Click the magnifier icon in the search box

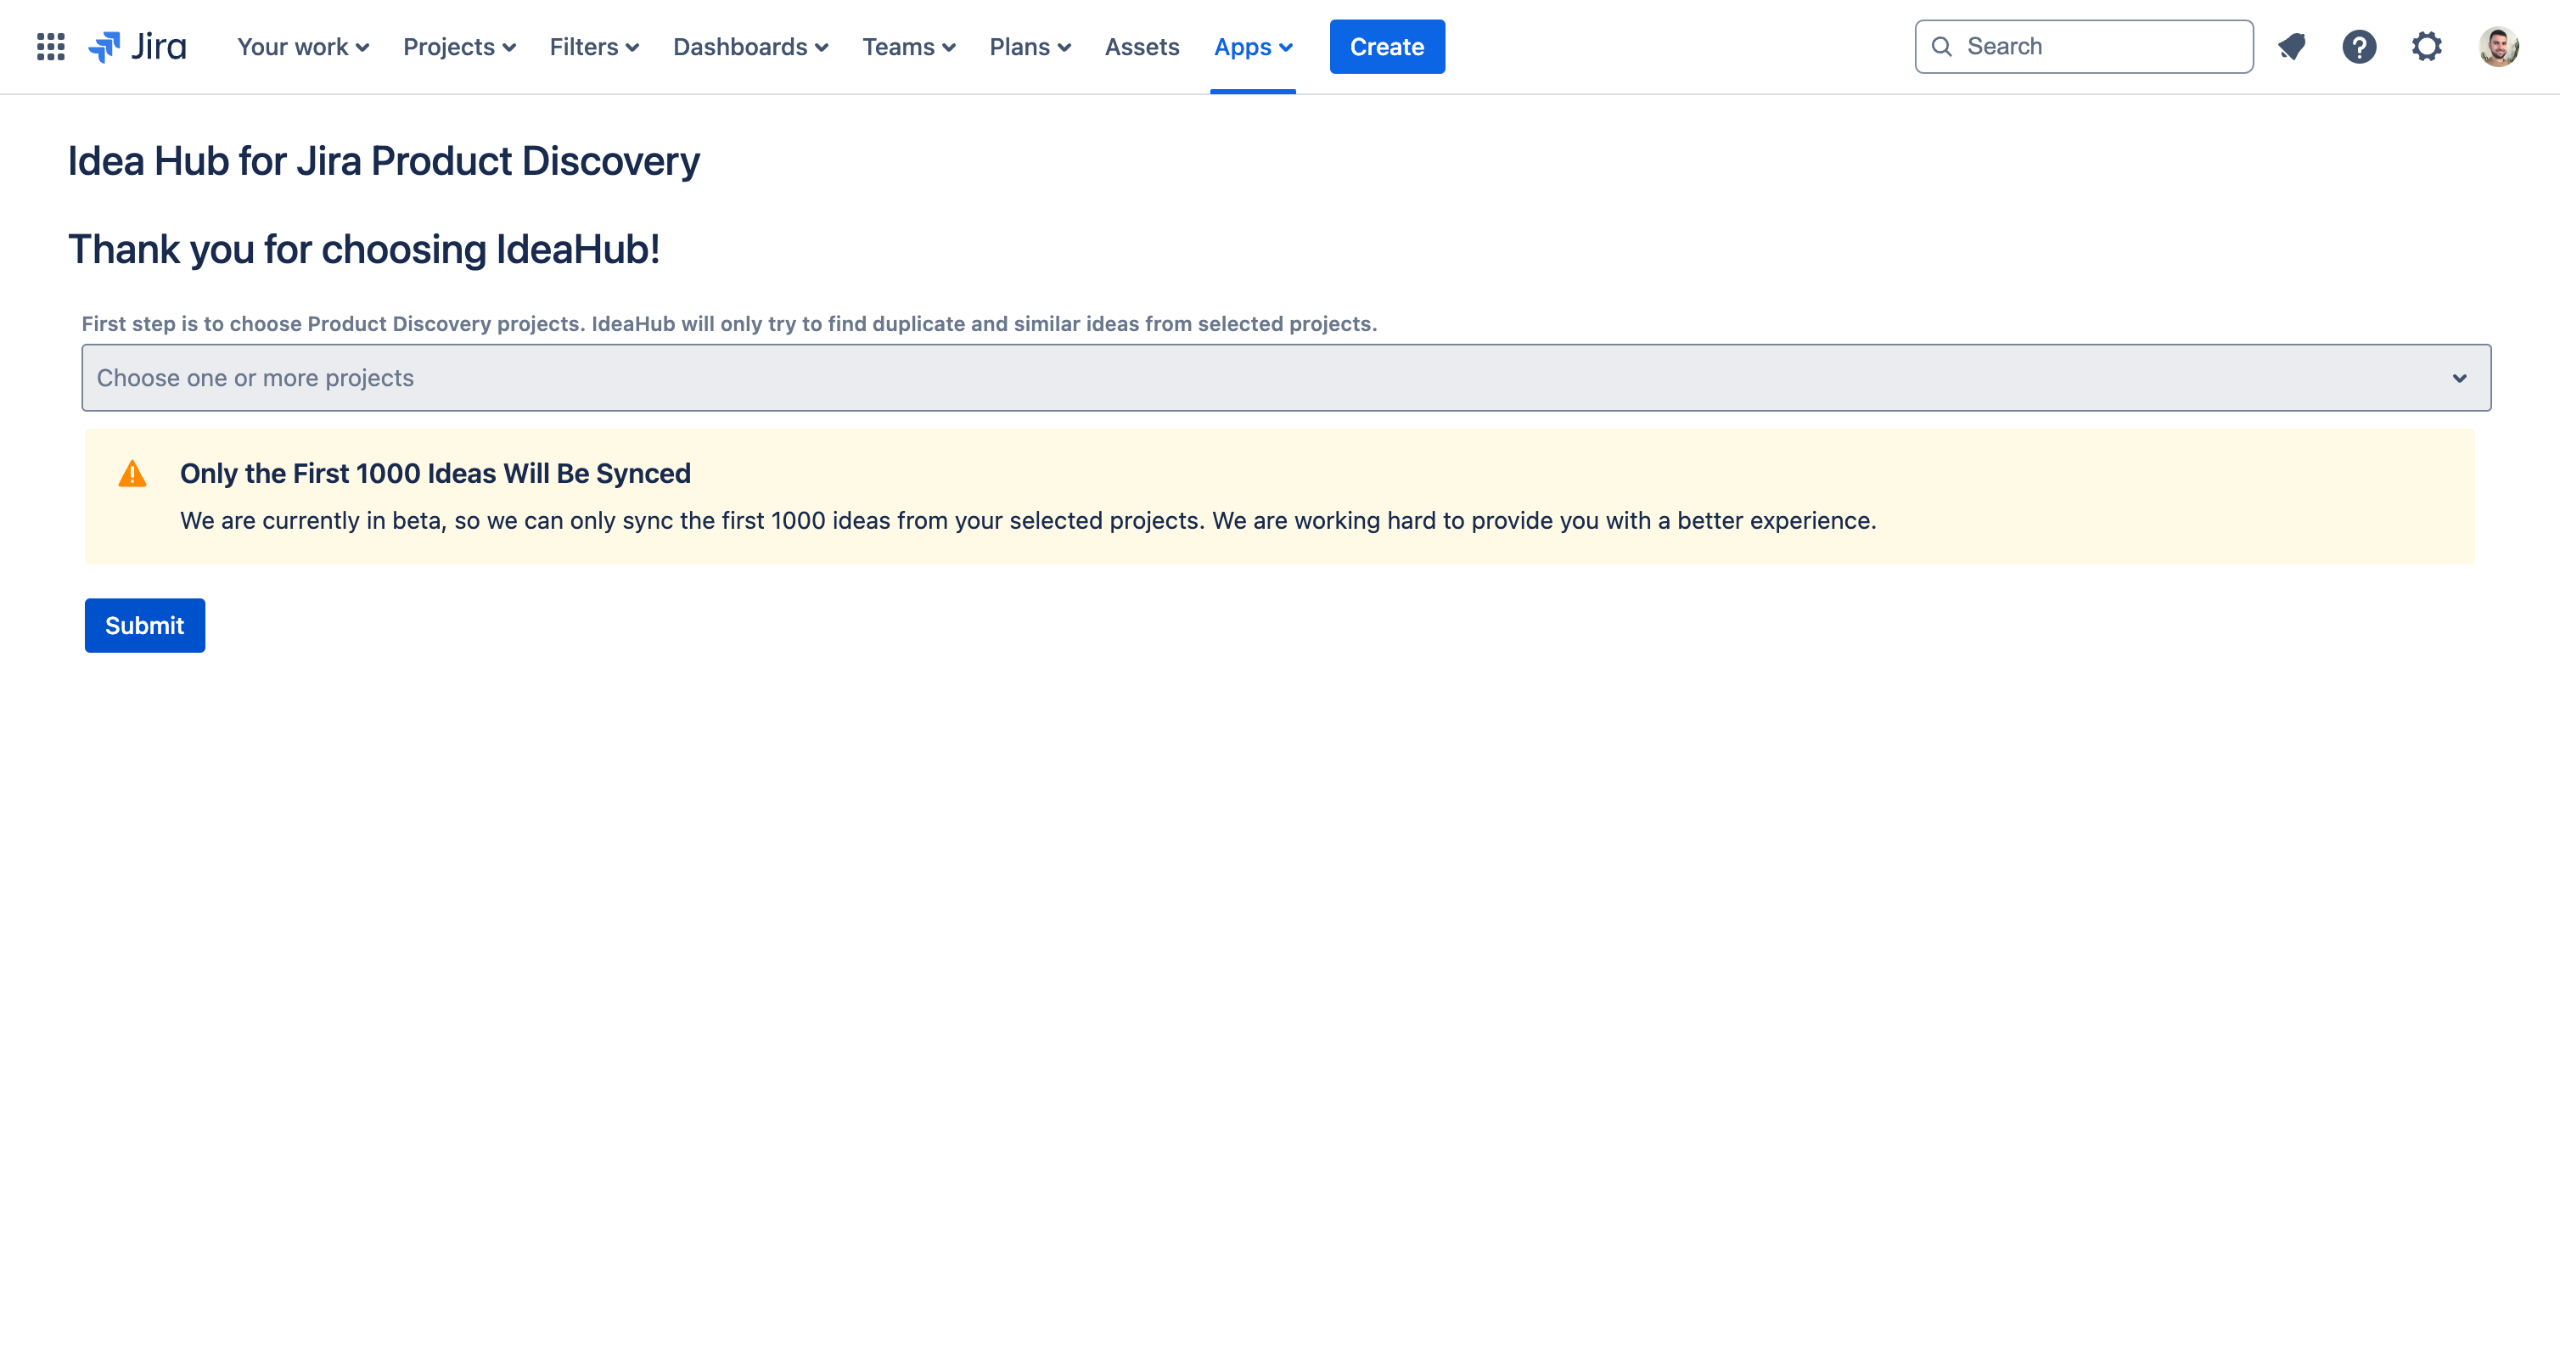coord(1941,47)
